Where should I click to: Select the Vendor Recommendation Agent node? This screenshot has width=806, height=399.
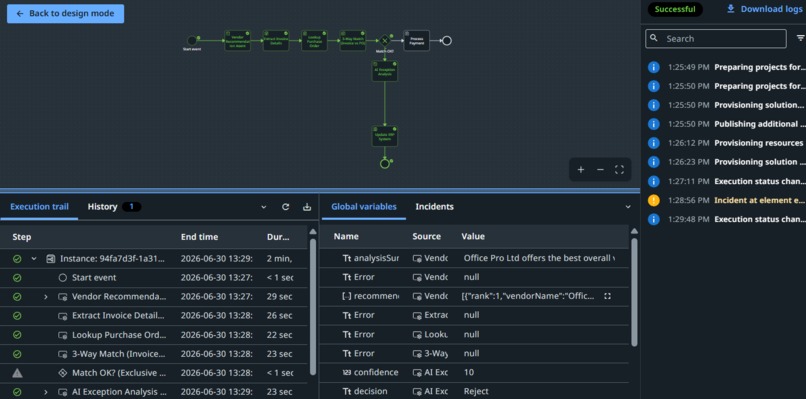(x=237, y=41)
